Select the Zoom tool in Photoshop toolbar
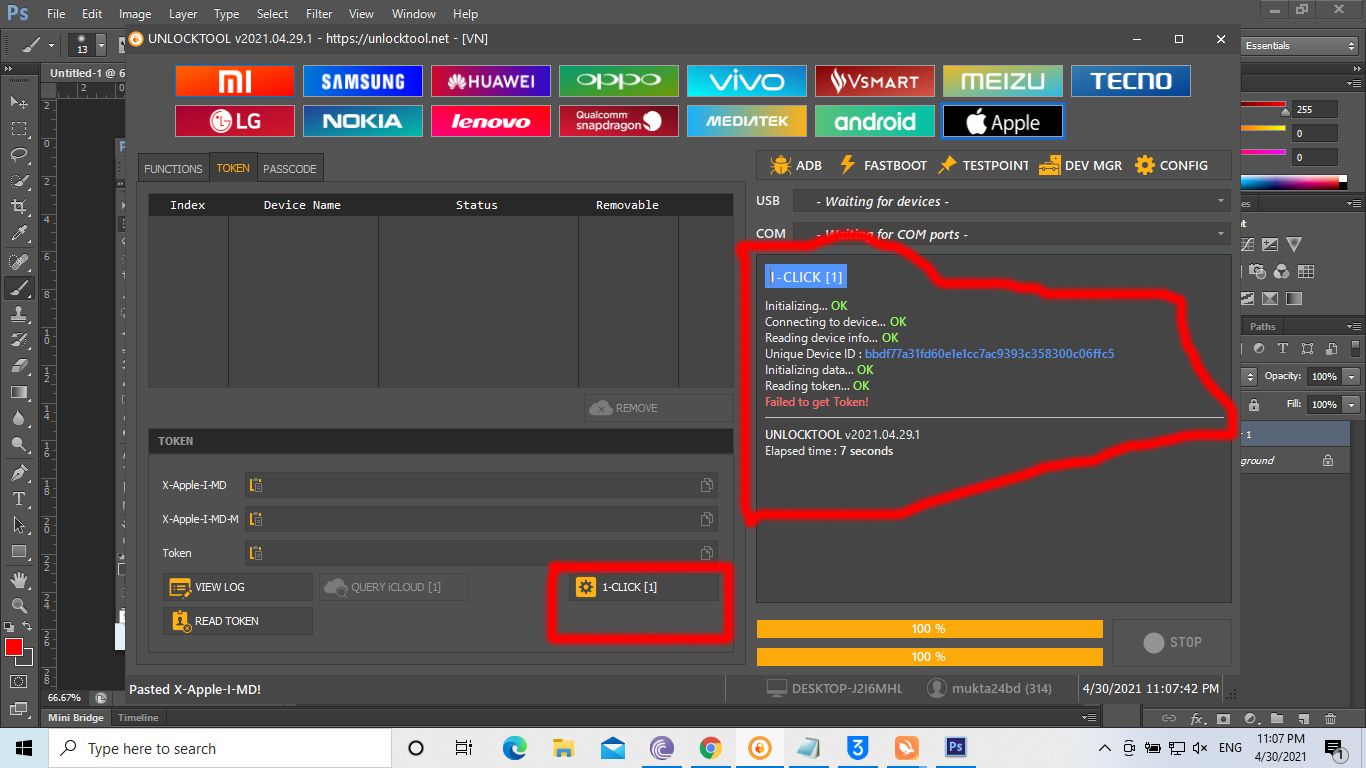 (x=19, y=605)
